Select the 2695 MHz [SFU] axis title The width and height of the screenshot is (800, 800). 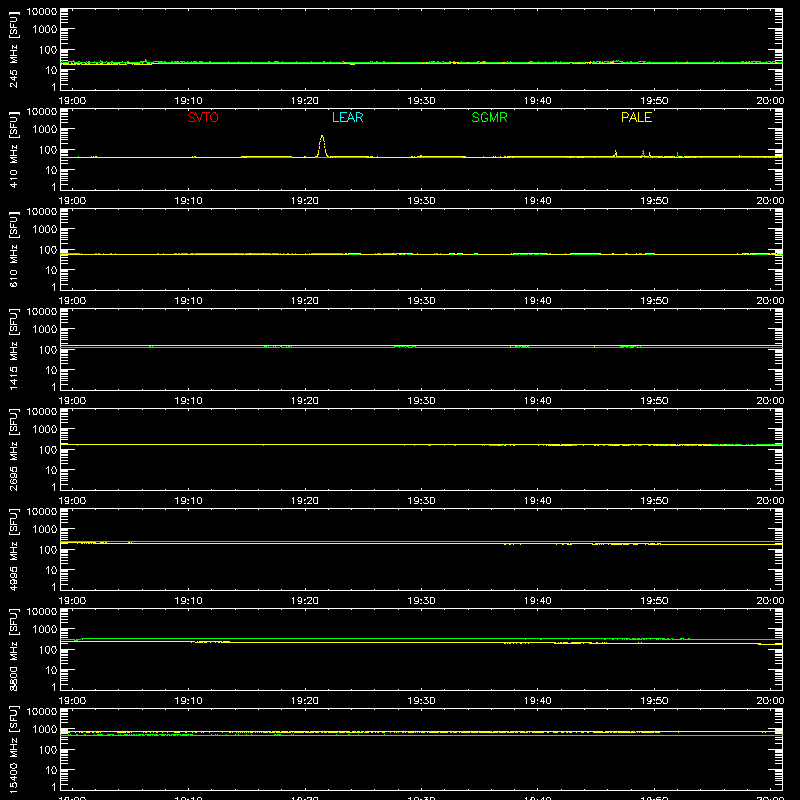14,449
